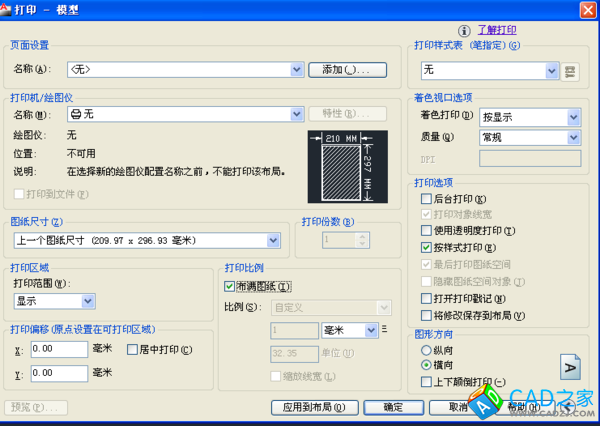Select the 横向 orientation radio button
Viewport: 600px width, 426px height.
427,366
